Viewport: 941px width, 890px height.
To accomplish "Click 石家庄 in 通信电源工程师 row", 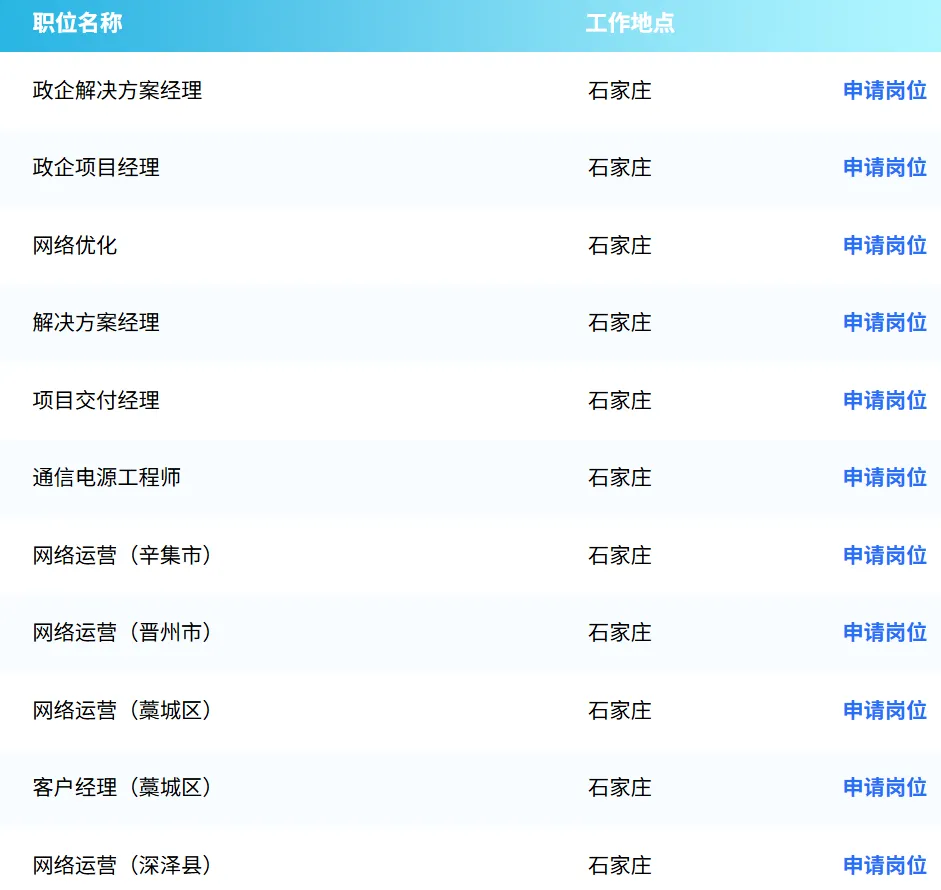I will (620, 478).
